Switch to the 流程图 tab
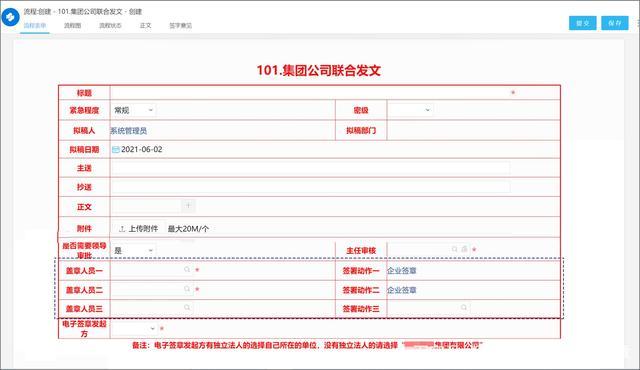Viewport: 640px width, 370px height. point(72,25)
